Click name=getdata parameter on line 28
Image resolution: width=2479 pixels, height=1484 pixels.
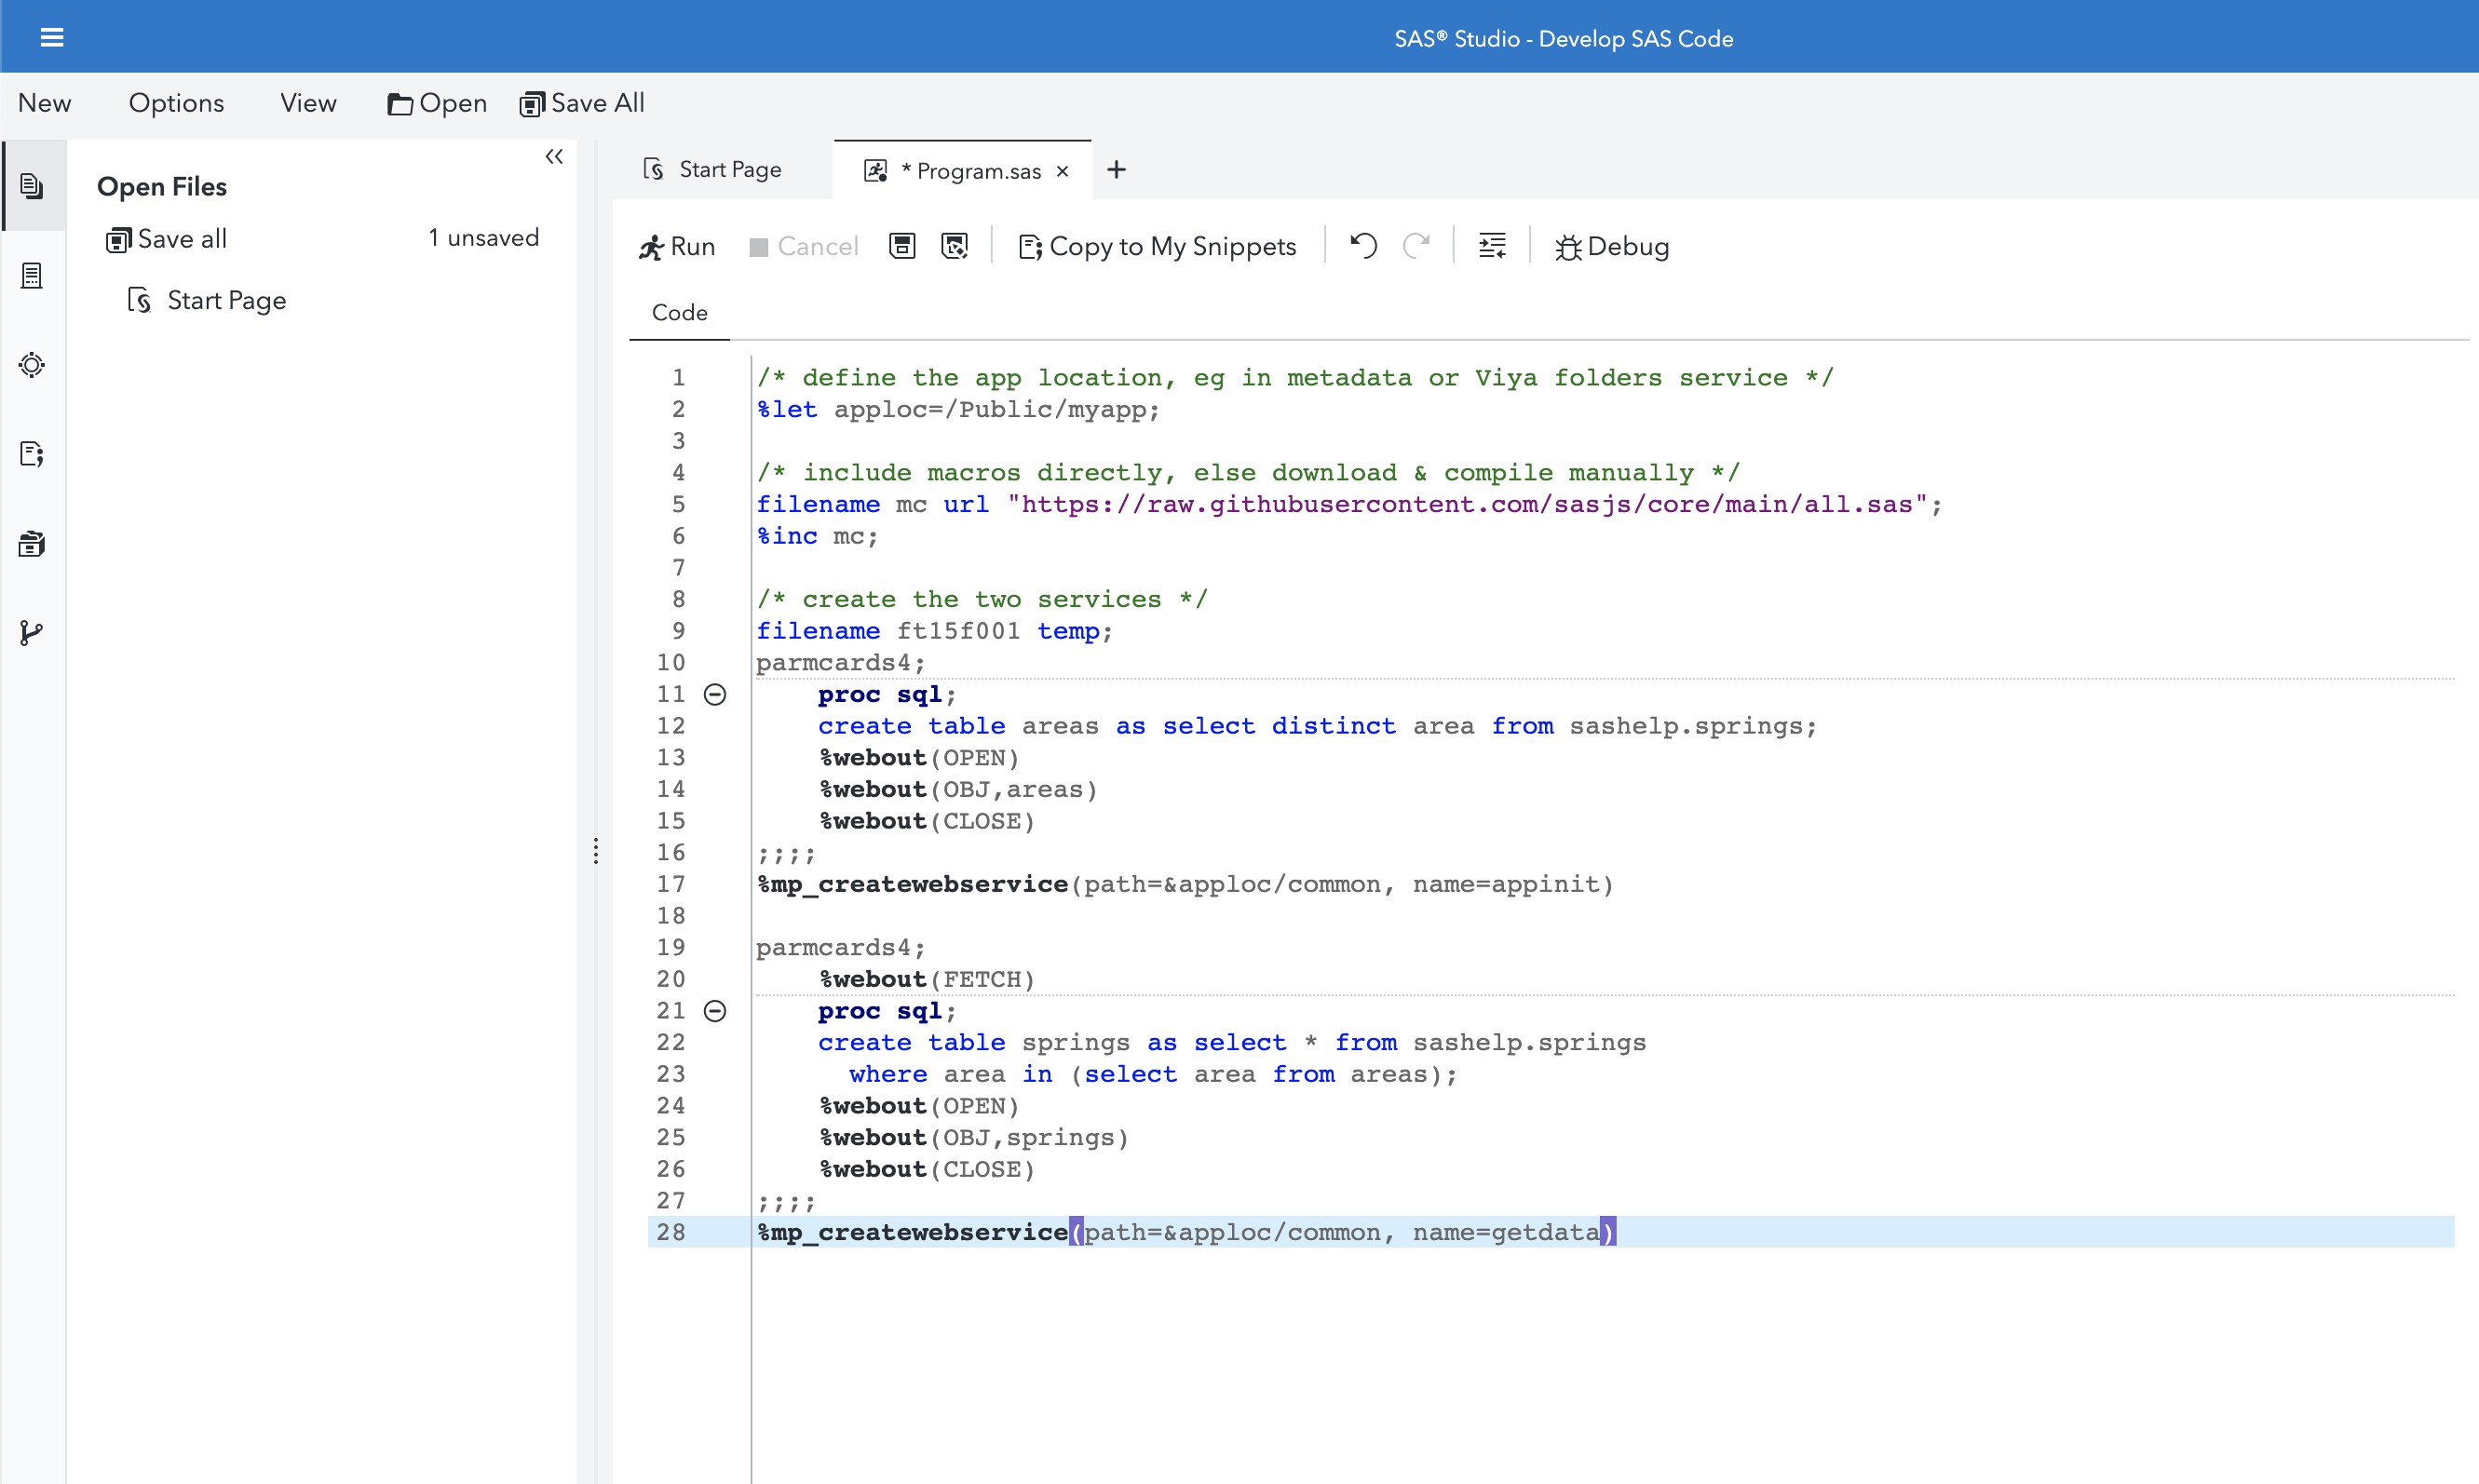(1505, 1232)
